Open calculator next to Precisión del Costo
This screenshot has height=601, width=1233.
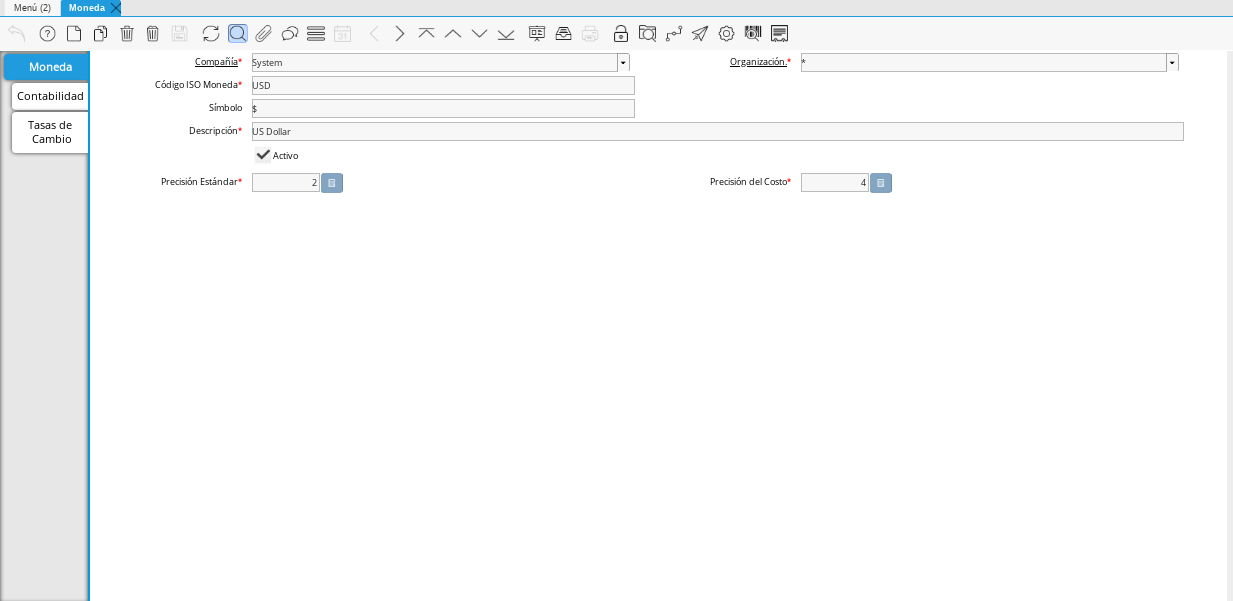click(881, 183)
